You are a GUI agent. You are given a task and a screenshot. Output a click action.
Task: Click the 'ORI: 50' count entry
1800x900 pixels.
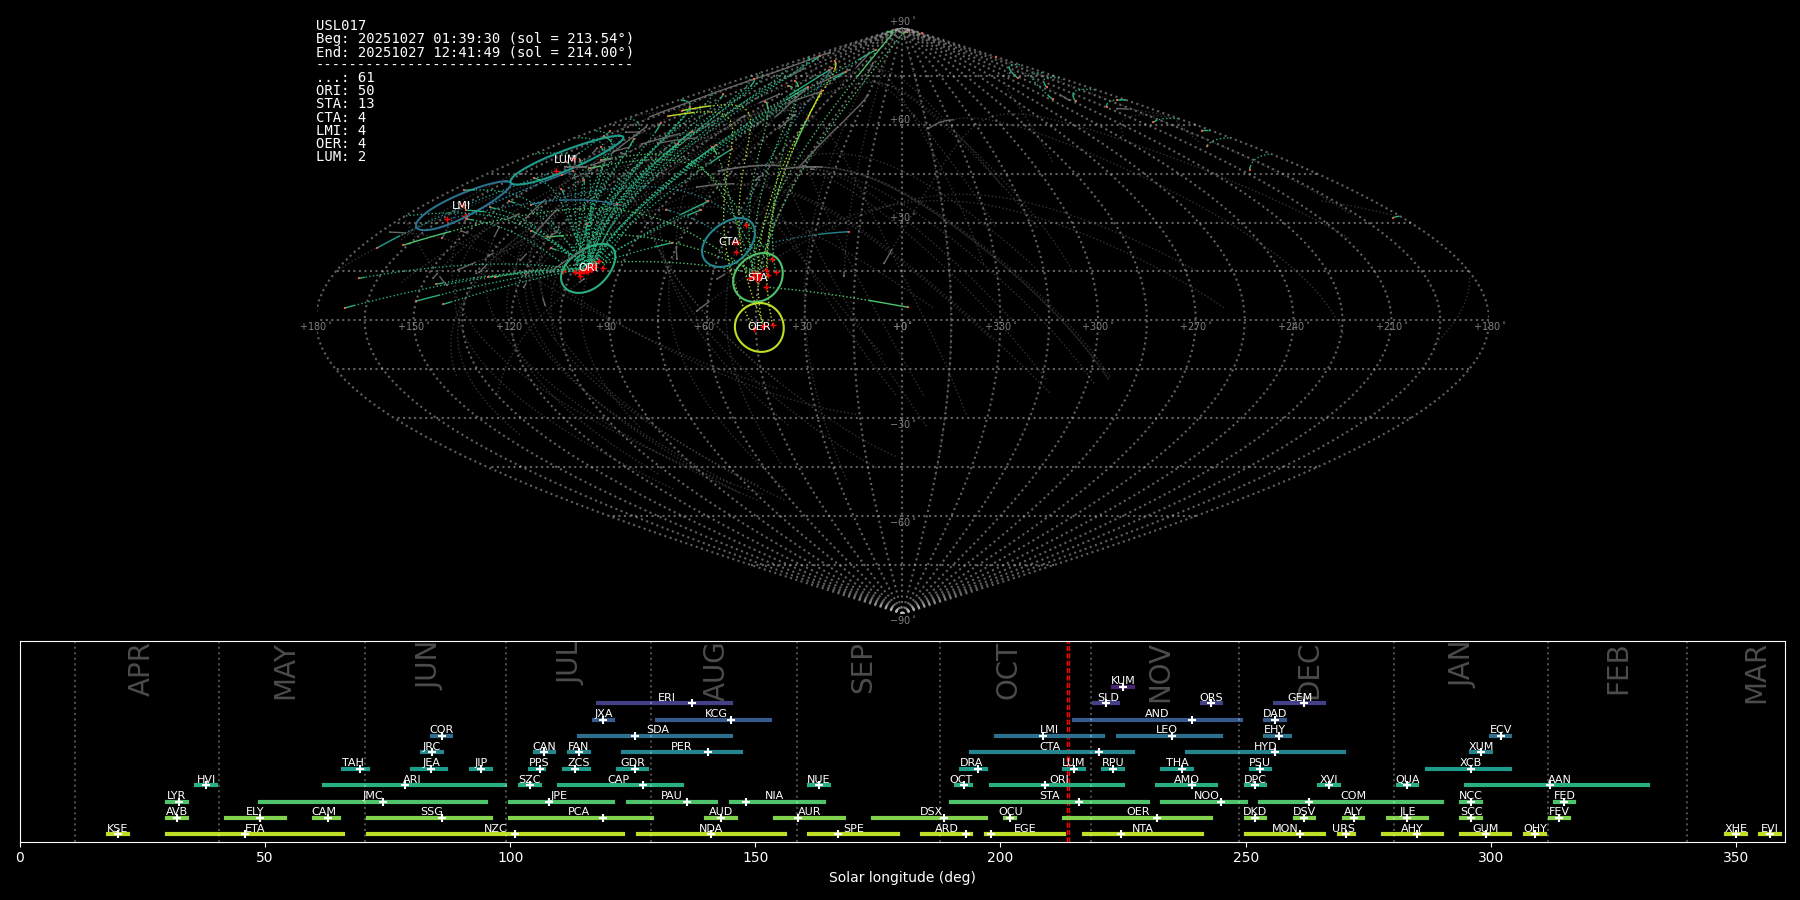(x=345, y=91)
